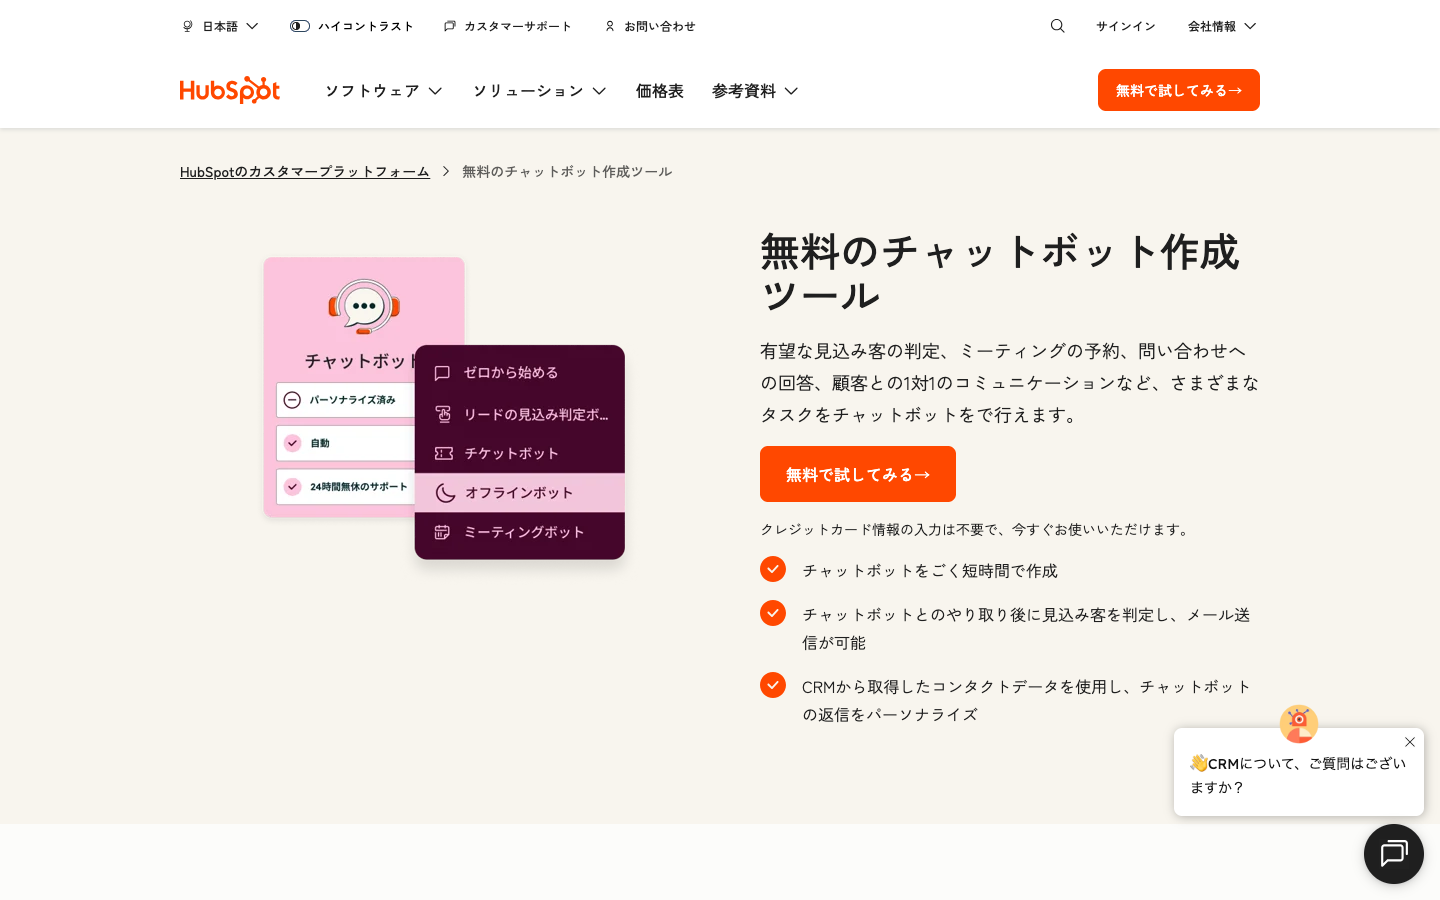
Task: Click the HubSpot sprocket logo
Action: [229, 90]
